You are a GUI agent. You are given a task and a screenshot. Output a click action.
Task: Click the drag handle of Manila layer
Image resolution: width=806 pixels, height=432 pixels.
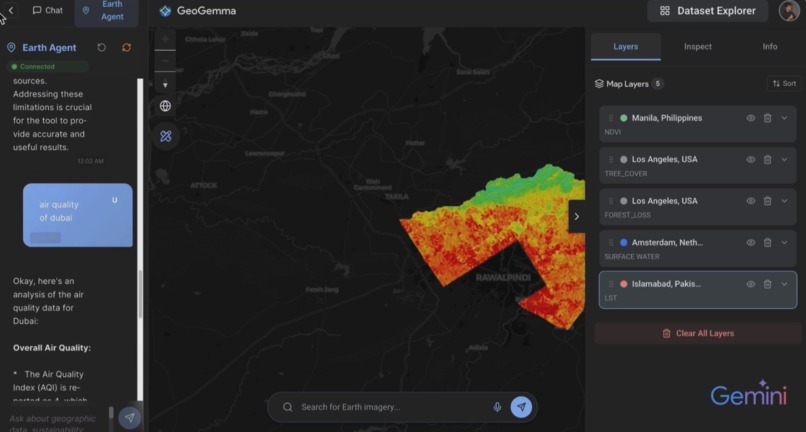click(611, 118)
